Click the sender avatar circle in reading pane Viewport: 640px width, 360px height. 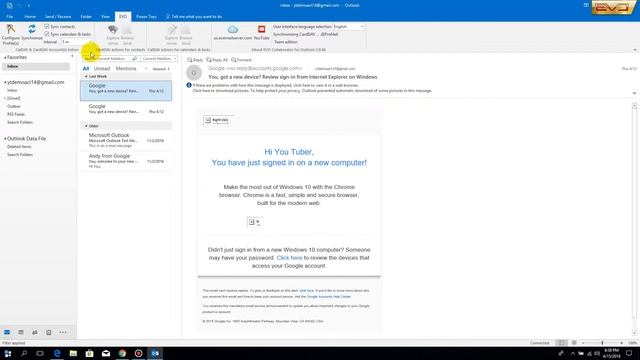tap(194, 73)
